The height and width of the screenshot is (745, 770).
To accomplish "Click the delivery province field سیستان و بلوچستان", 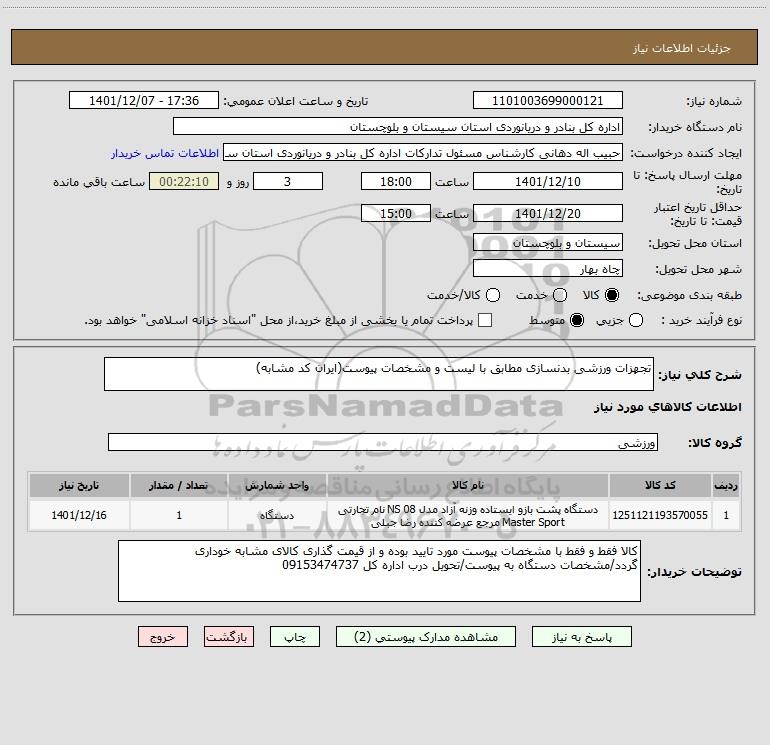I will (548, 243).
